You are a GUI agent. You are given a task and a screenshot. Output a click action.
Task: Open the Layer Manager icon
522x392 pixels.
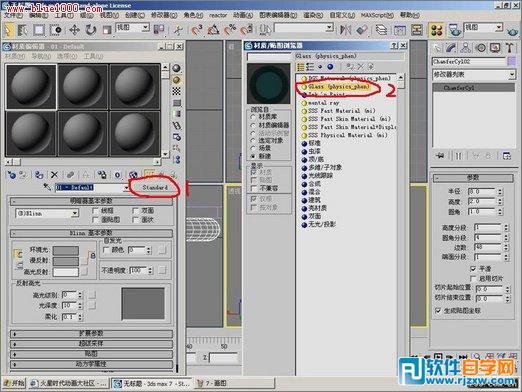point(381,30)
